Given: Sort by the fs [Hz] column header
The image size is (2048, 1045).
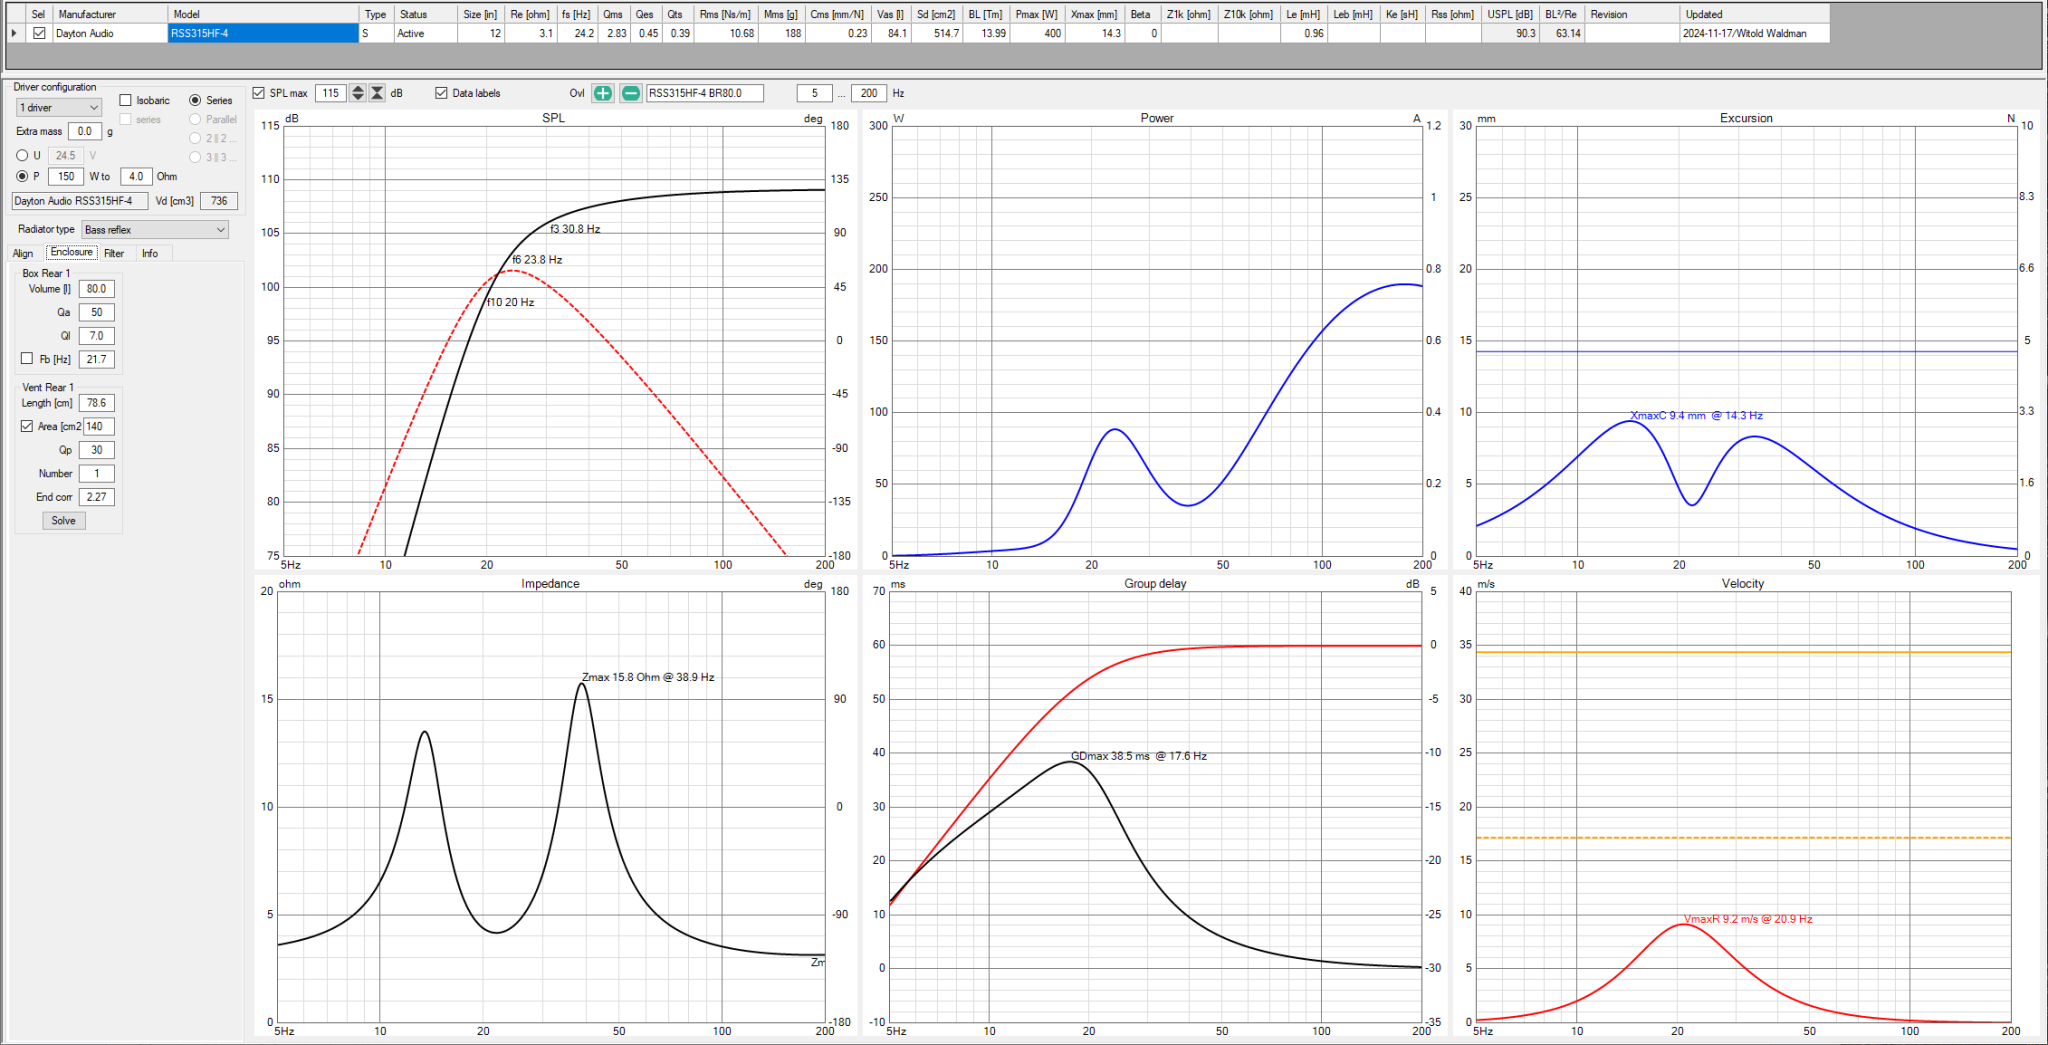Looking at the screenshot, I should (577, 14).
